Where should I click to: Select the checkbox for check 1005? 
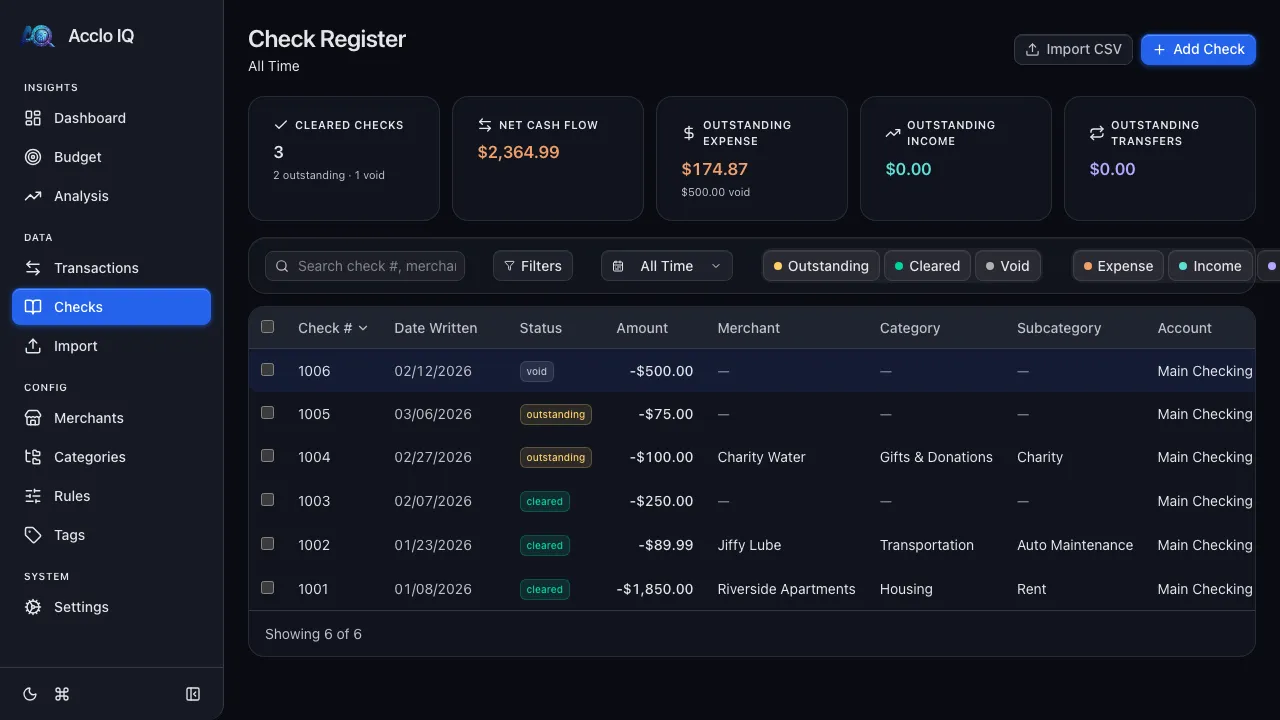pyautogui.click(x=267, y=413)
